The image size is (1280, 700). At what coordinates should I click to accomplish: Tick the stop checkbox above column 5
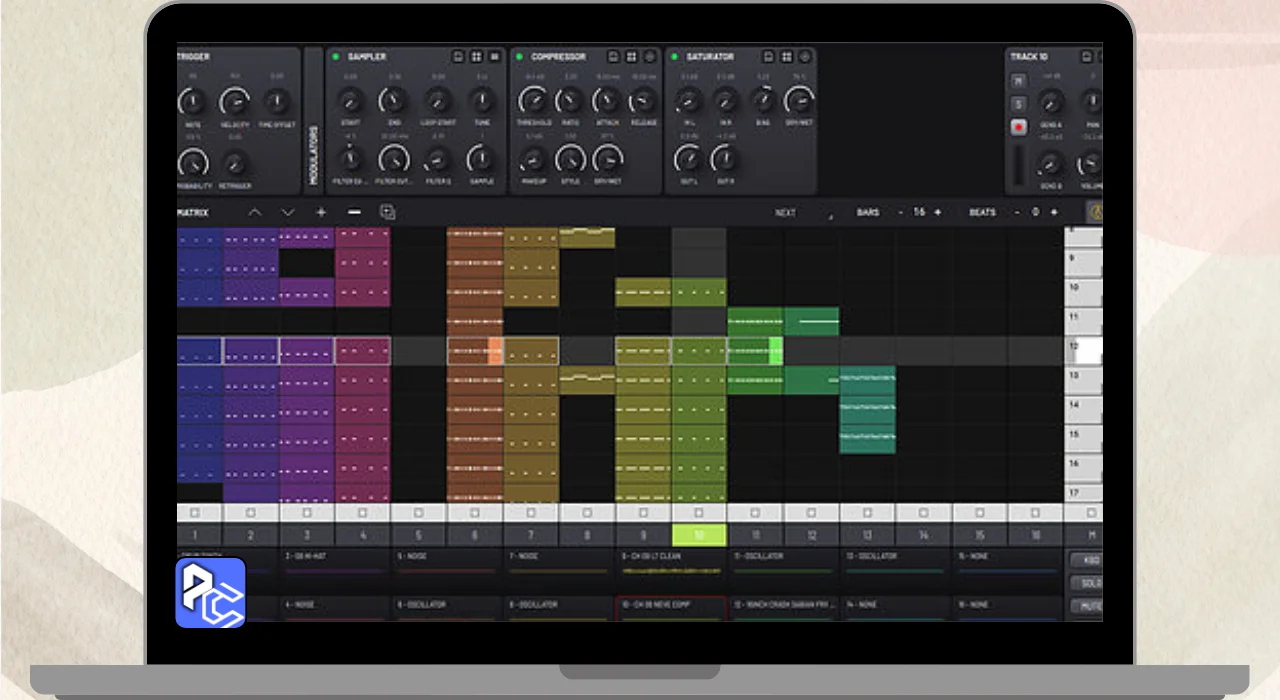tap(418, 513)
